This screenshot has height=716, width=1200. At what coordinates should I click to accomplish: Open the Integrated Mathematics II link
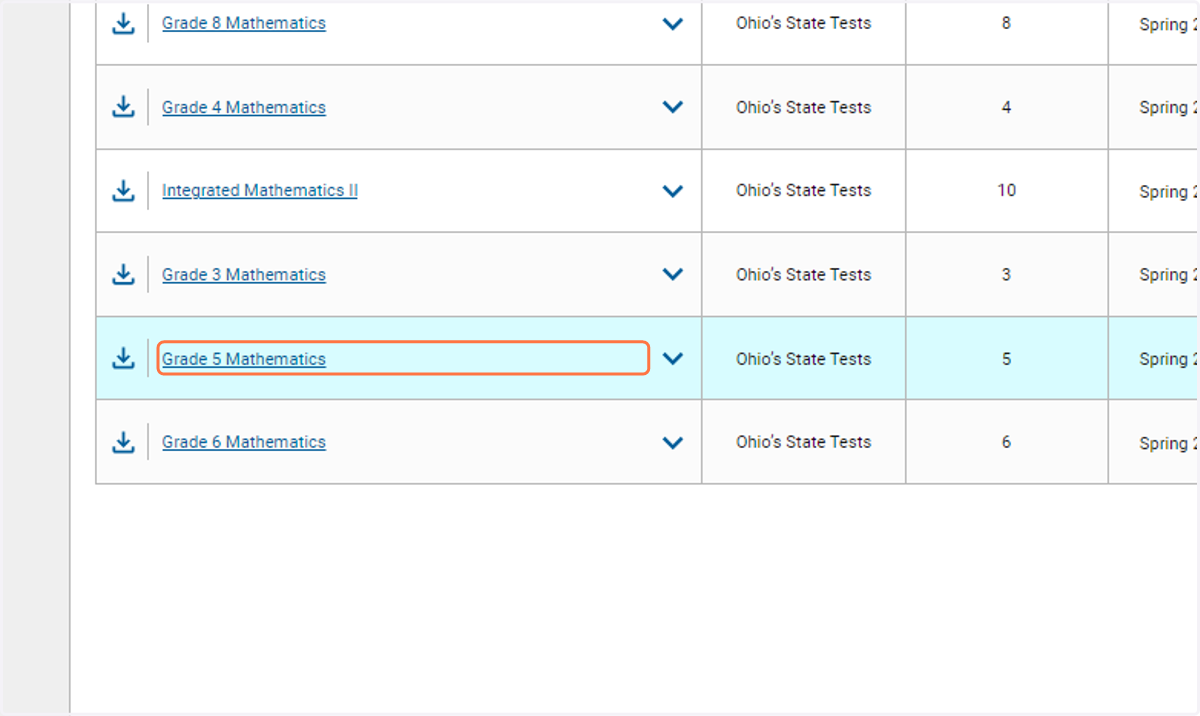(x=260, y=190)
